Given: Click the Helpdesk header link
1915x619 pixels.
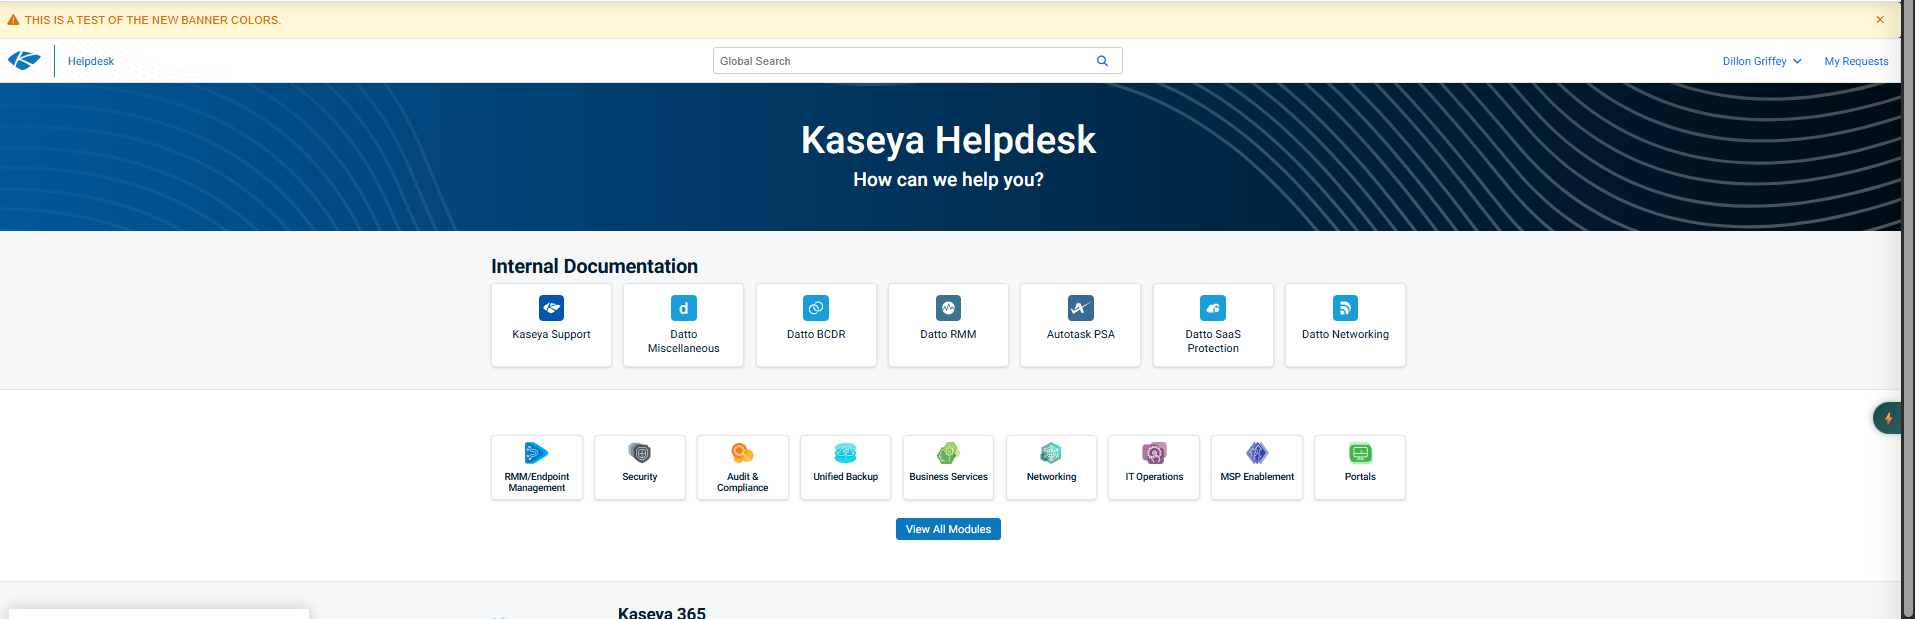Looking at the screenshot, I should pyautogui.click(x=91, y=61).
